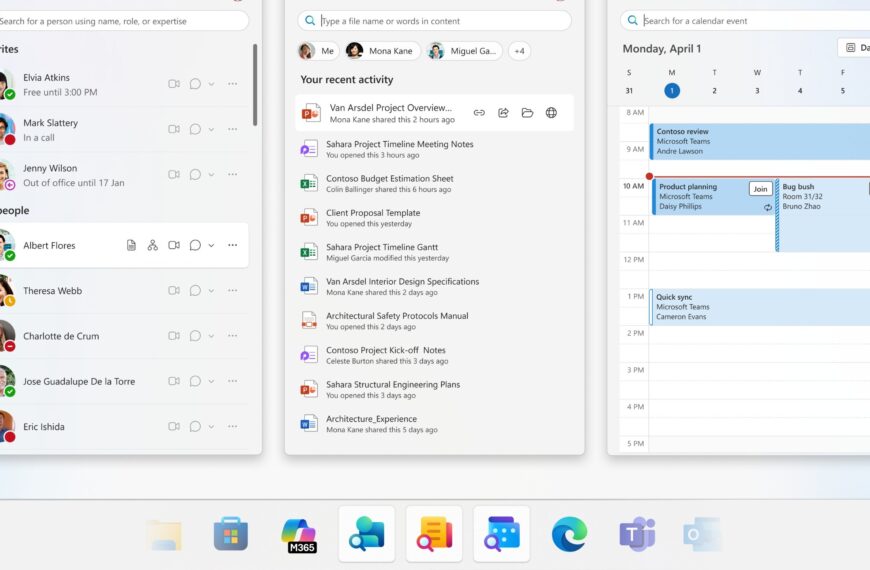Open Sahara Project Timeline Meeting Notes
The height and width of the screenshot is (570, 870).
click(434, 149)
